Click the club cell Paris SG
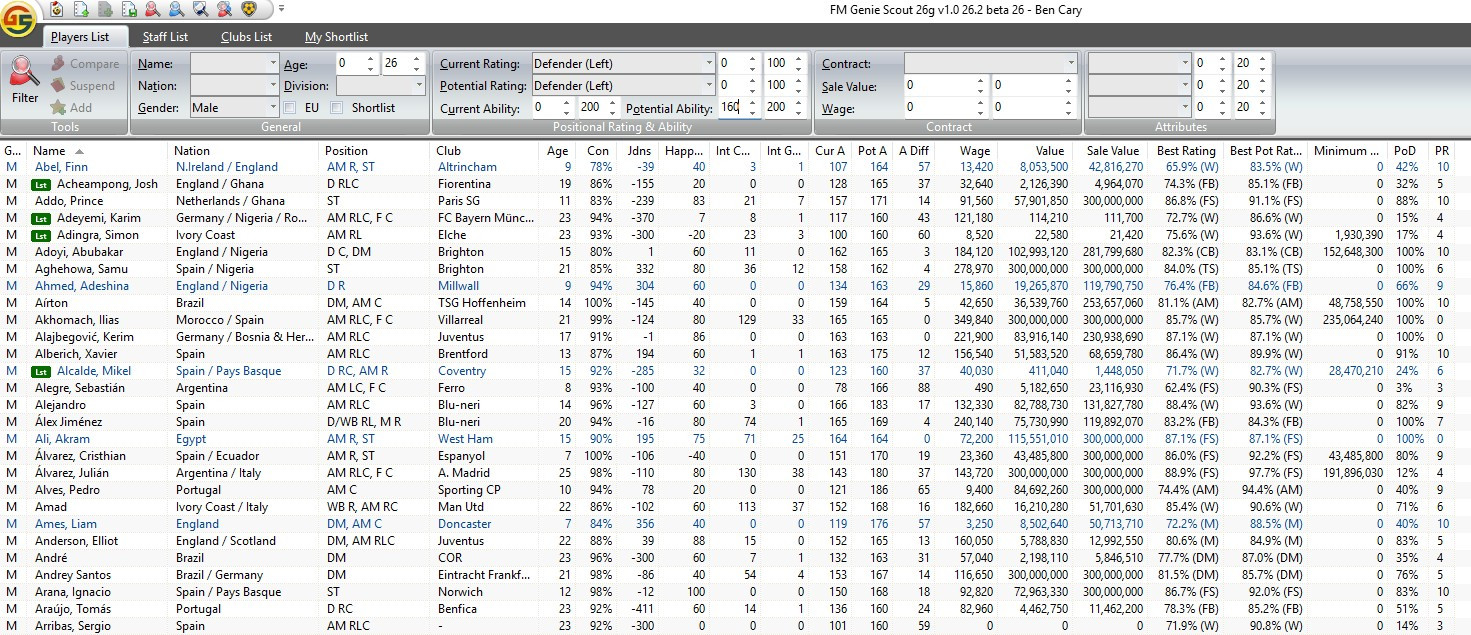This screenshot has width=1471, height=635. point(460,201)
